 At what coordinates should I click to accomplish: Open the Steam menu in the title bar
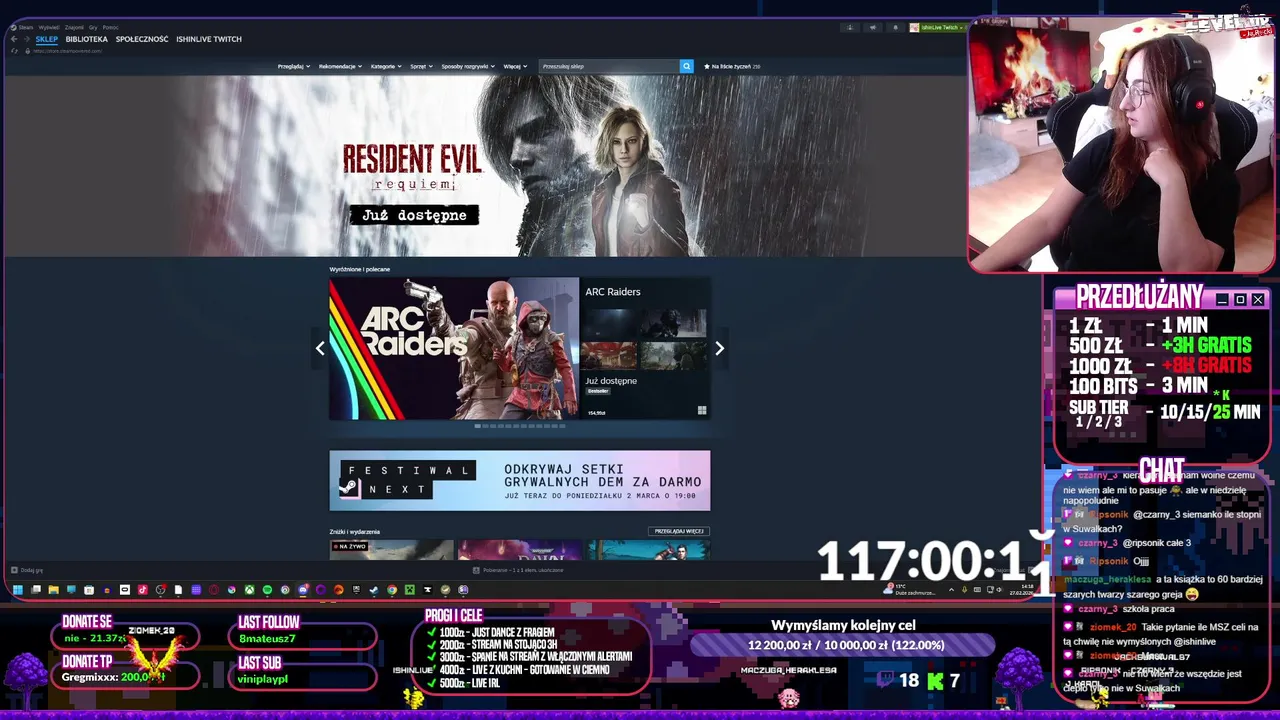tap(26, 27)
